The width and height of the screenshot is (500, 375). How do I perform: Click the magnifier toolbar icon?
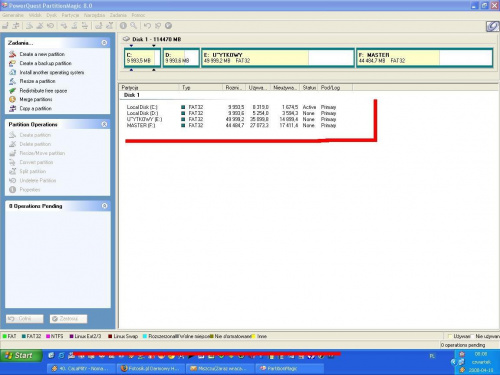point(133,25)
